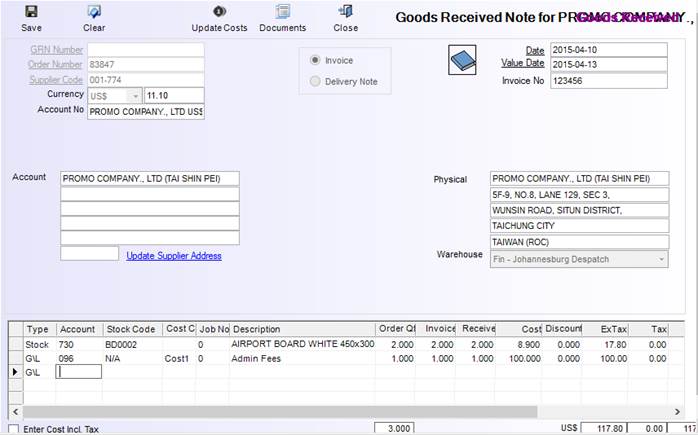Screen dimensions: 698x435
Task: Click the Update Costs icon
Action: 219,12
